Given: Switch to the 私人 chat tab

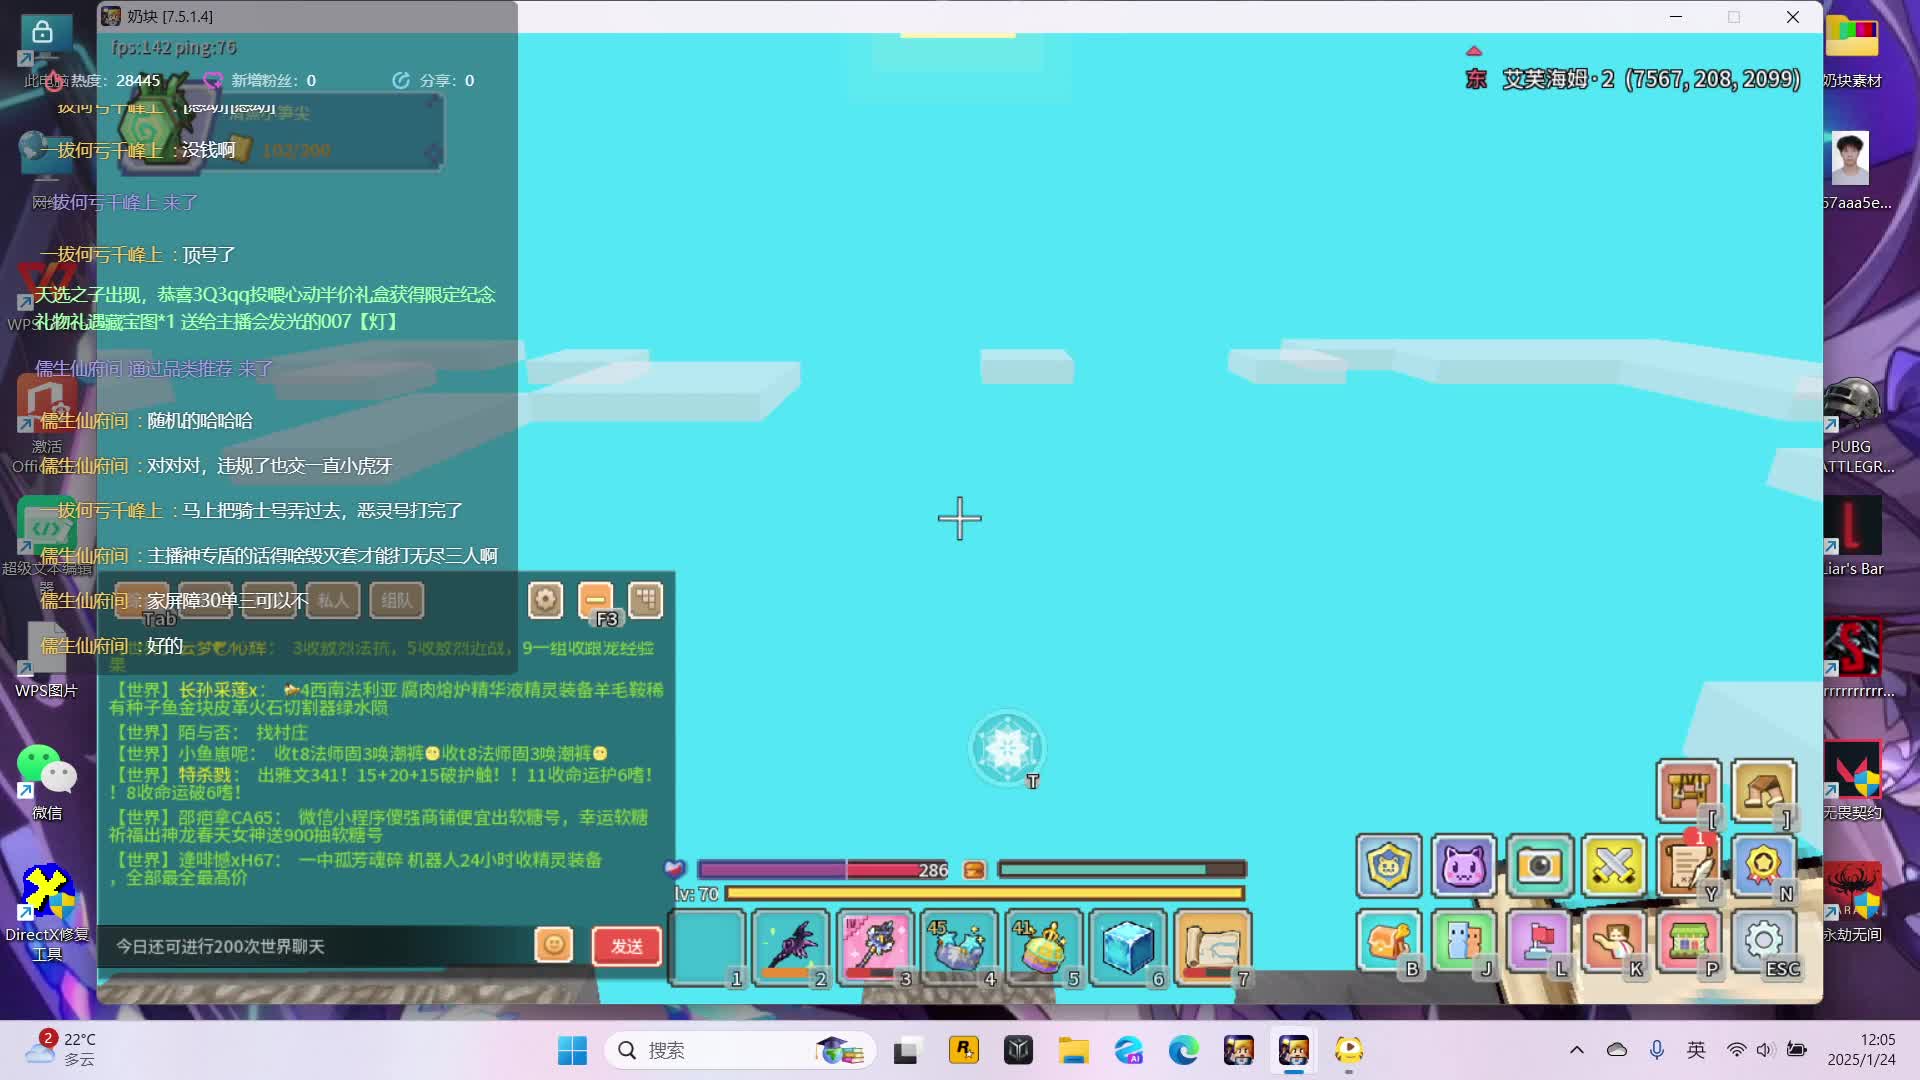Looking at the screenshot, I should 333,600.
